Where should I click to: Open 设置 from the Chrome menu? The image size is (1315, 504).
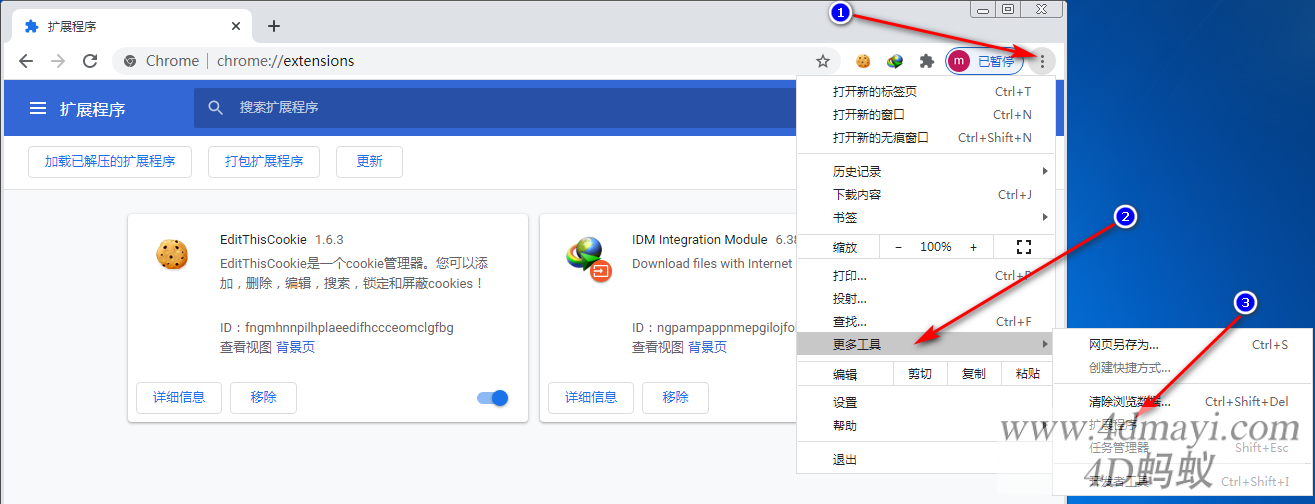pyautogui.click(x=925, y=402)
